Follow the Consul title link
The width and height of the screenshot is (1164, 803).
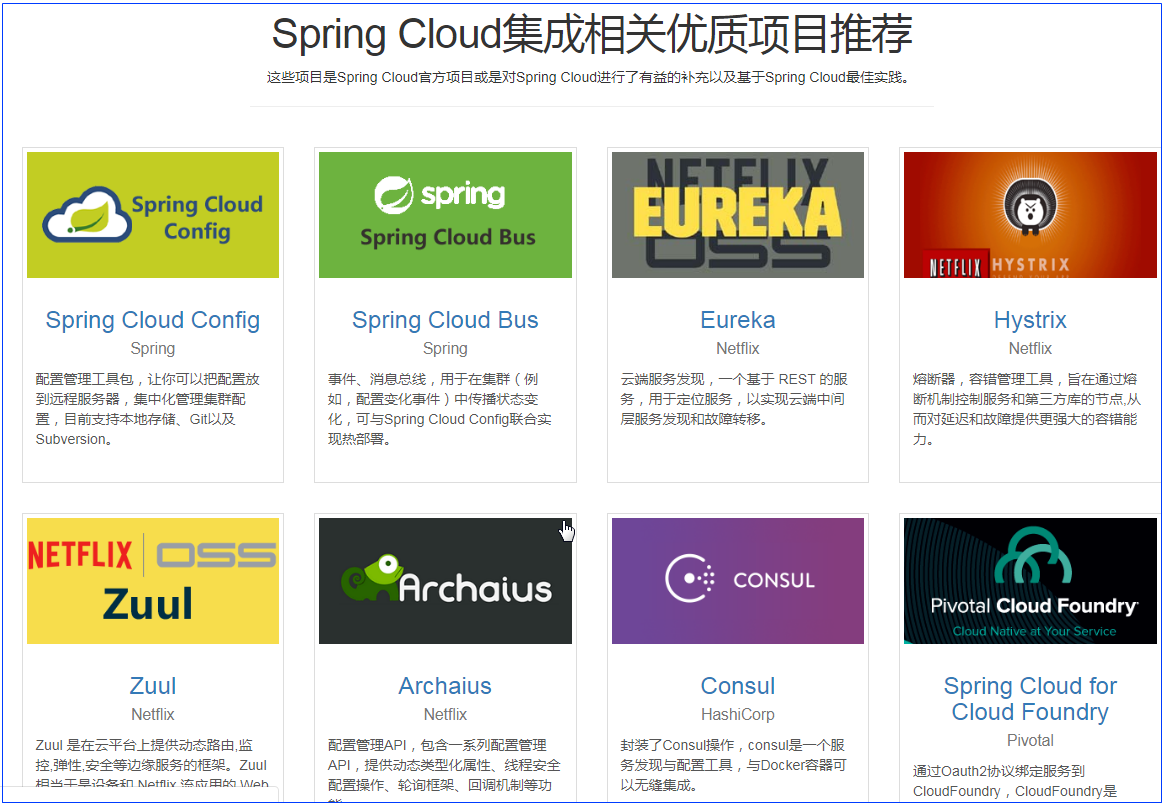[738, 686]
